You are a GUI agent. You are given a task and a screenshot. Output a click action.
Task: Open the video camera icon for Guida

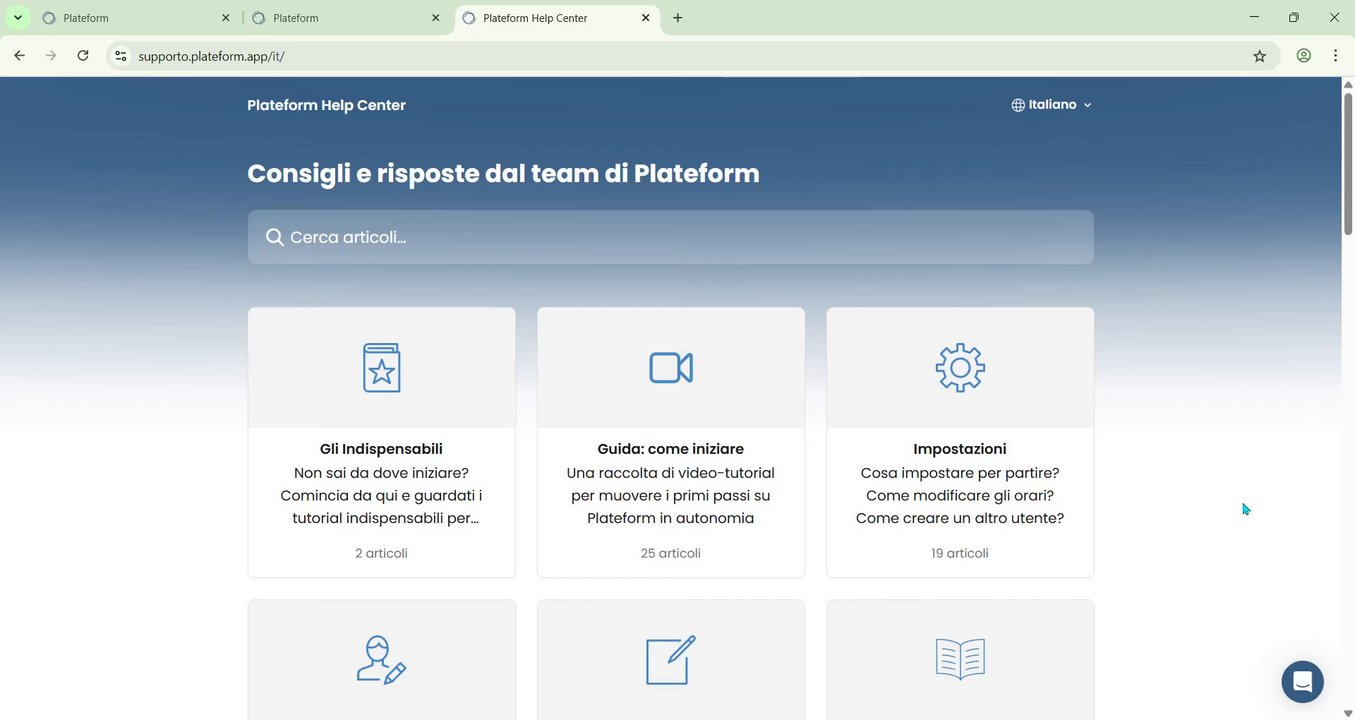tap(671, 368)
